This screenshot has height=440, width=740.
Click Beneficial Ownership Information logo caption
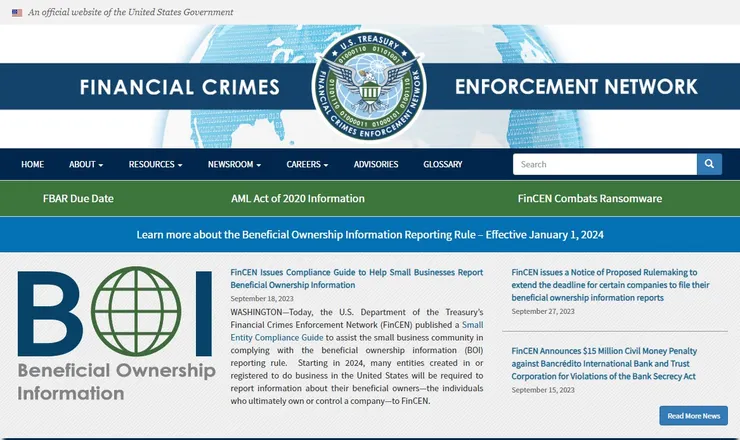tap(117, 382)
